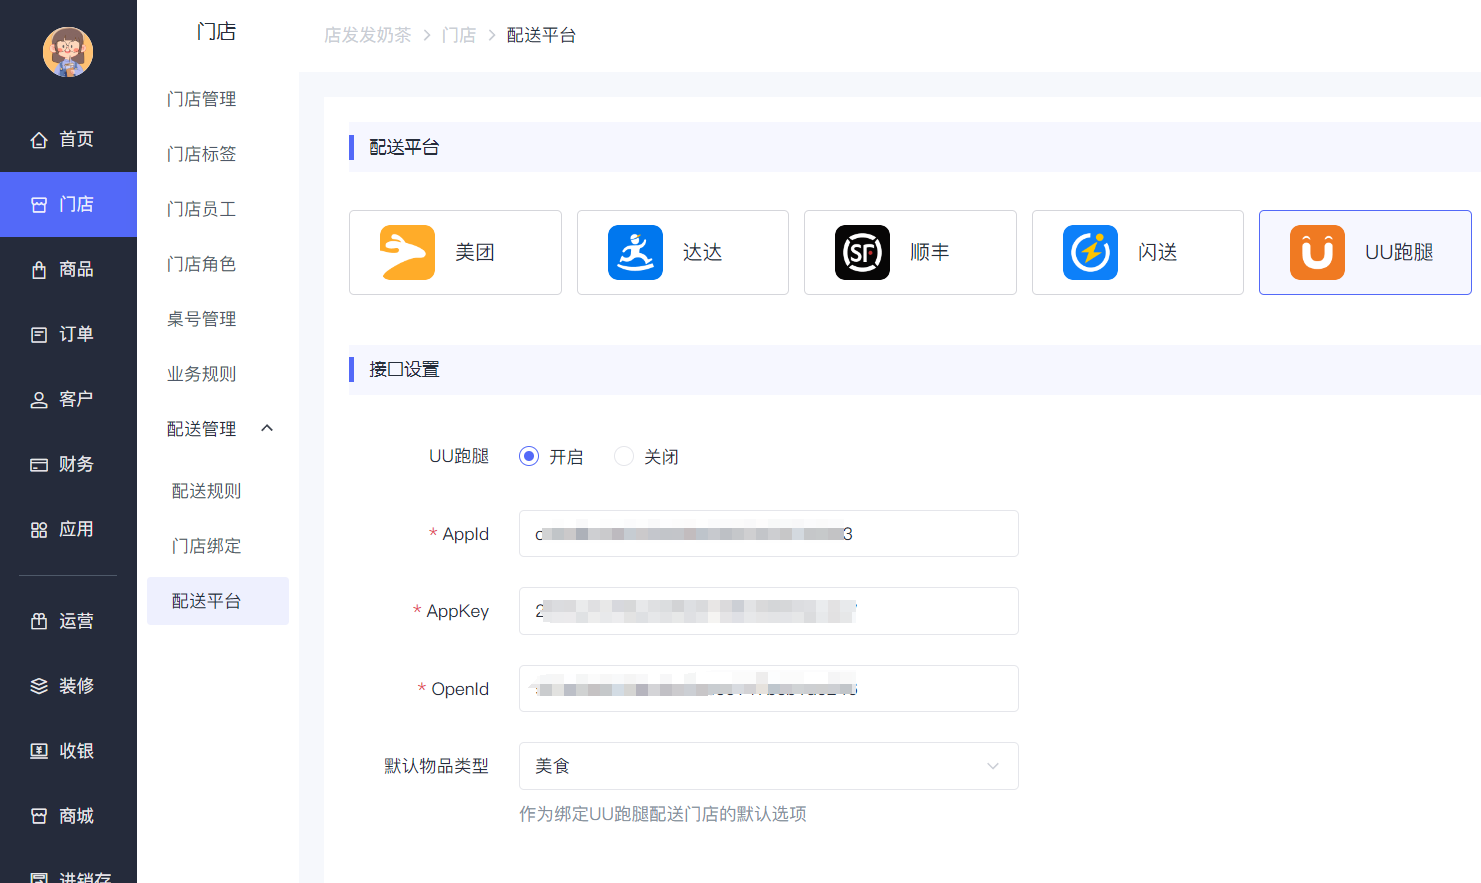The image size is (1481, 883).
Task: Open 桌号管理 menu item
Action: 201,319
